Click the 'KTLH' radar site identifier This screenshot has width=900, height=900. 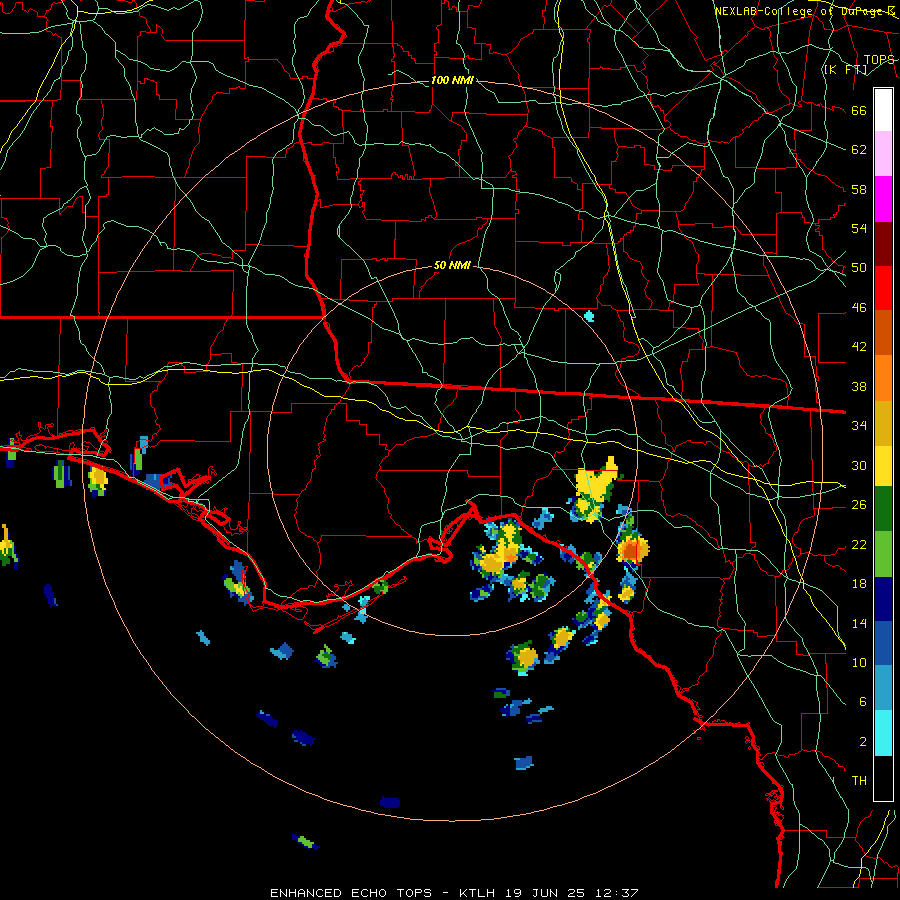479,893
